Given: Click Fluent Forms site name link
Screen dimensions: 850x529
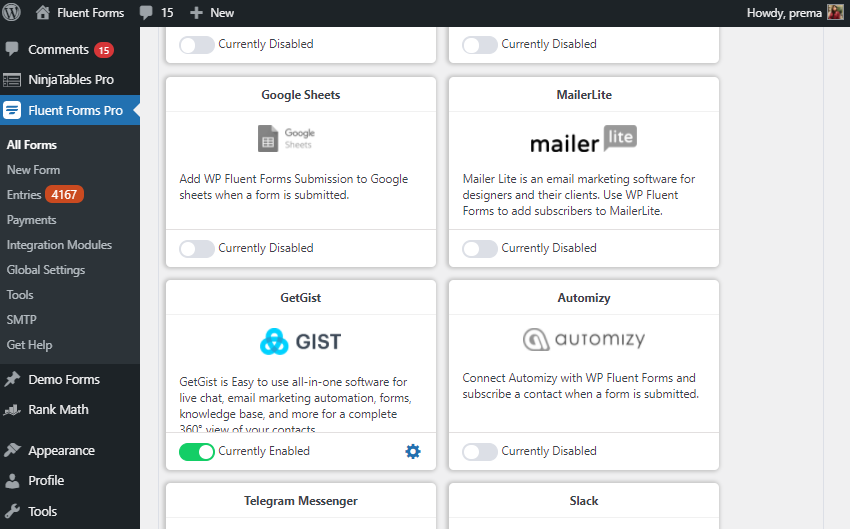Looking at the screenshot, I should (91, 13).
